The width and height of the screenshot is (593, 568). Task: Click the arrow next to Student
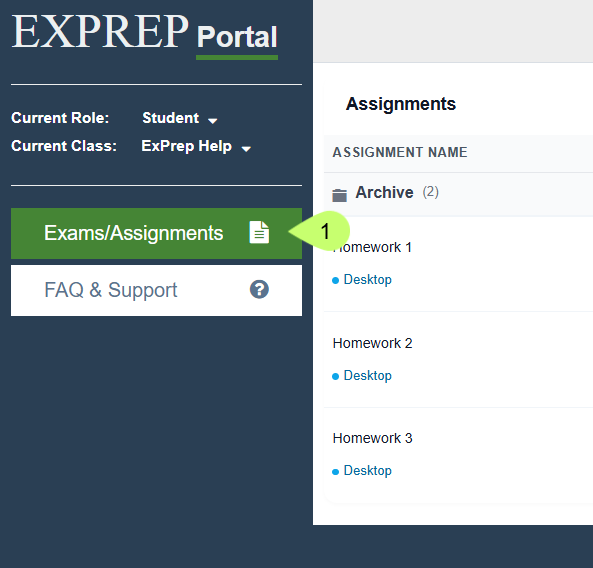tap(213, 121)
